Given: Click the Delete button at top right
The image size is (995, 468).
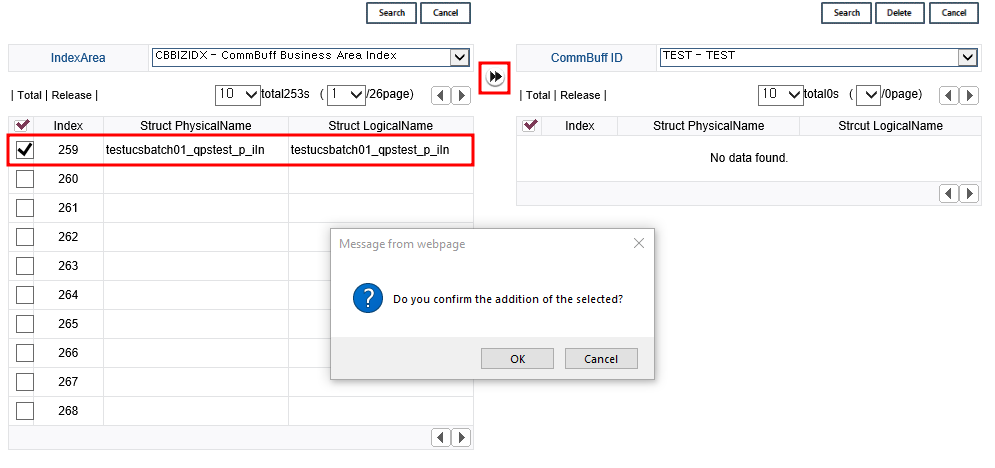Looking at the screenshot, I should 900,13.
